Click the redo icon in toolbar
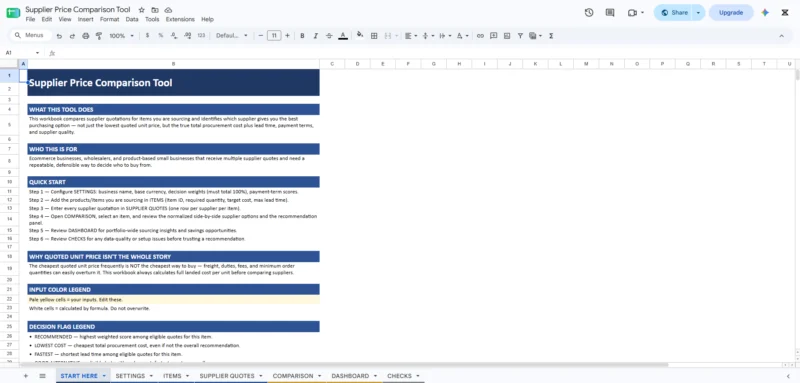Image resolution: width=800 pixels, height=383 pixels. pos(72,36)
